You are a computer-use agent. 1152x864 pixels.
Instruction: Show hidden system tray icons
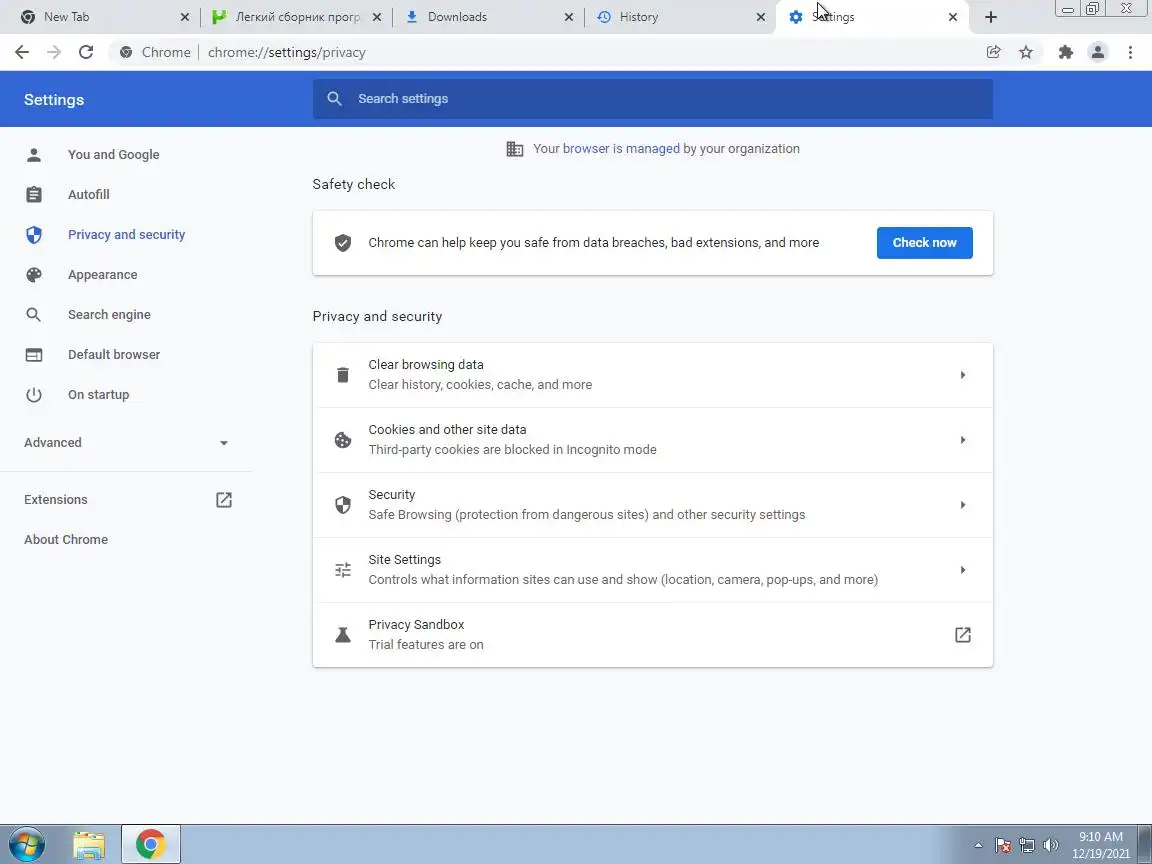click(x=979, y=845)
